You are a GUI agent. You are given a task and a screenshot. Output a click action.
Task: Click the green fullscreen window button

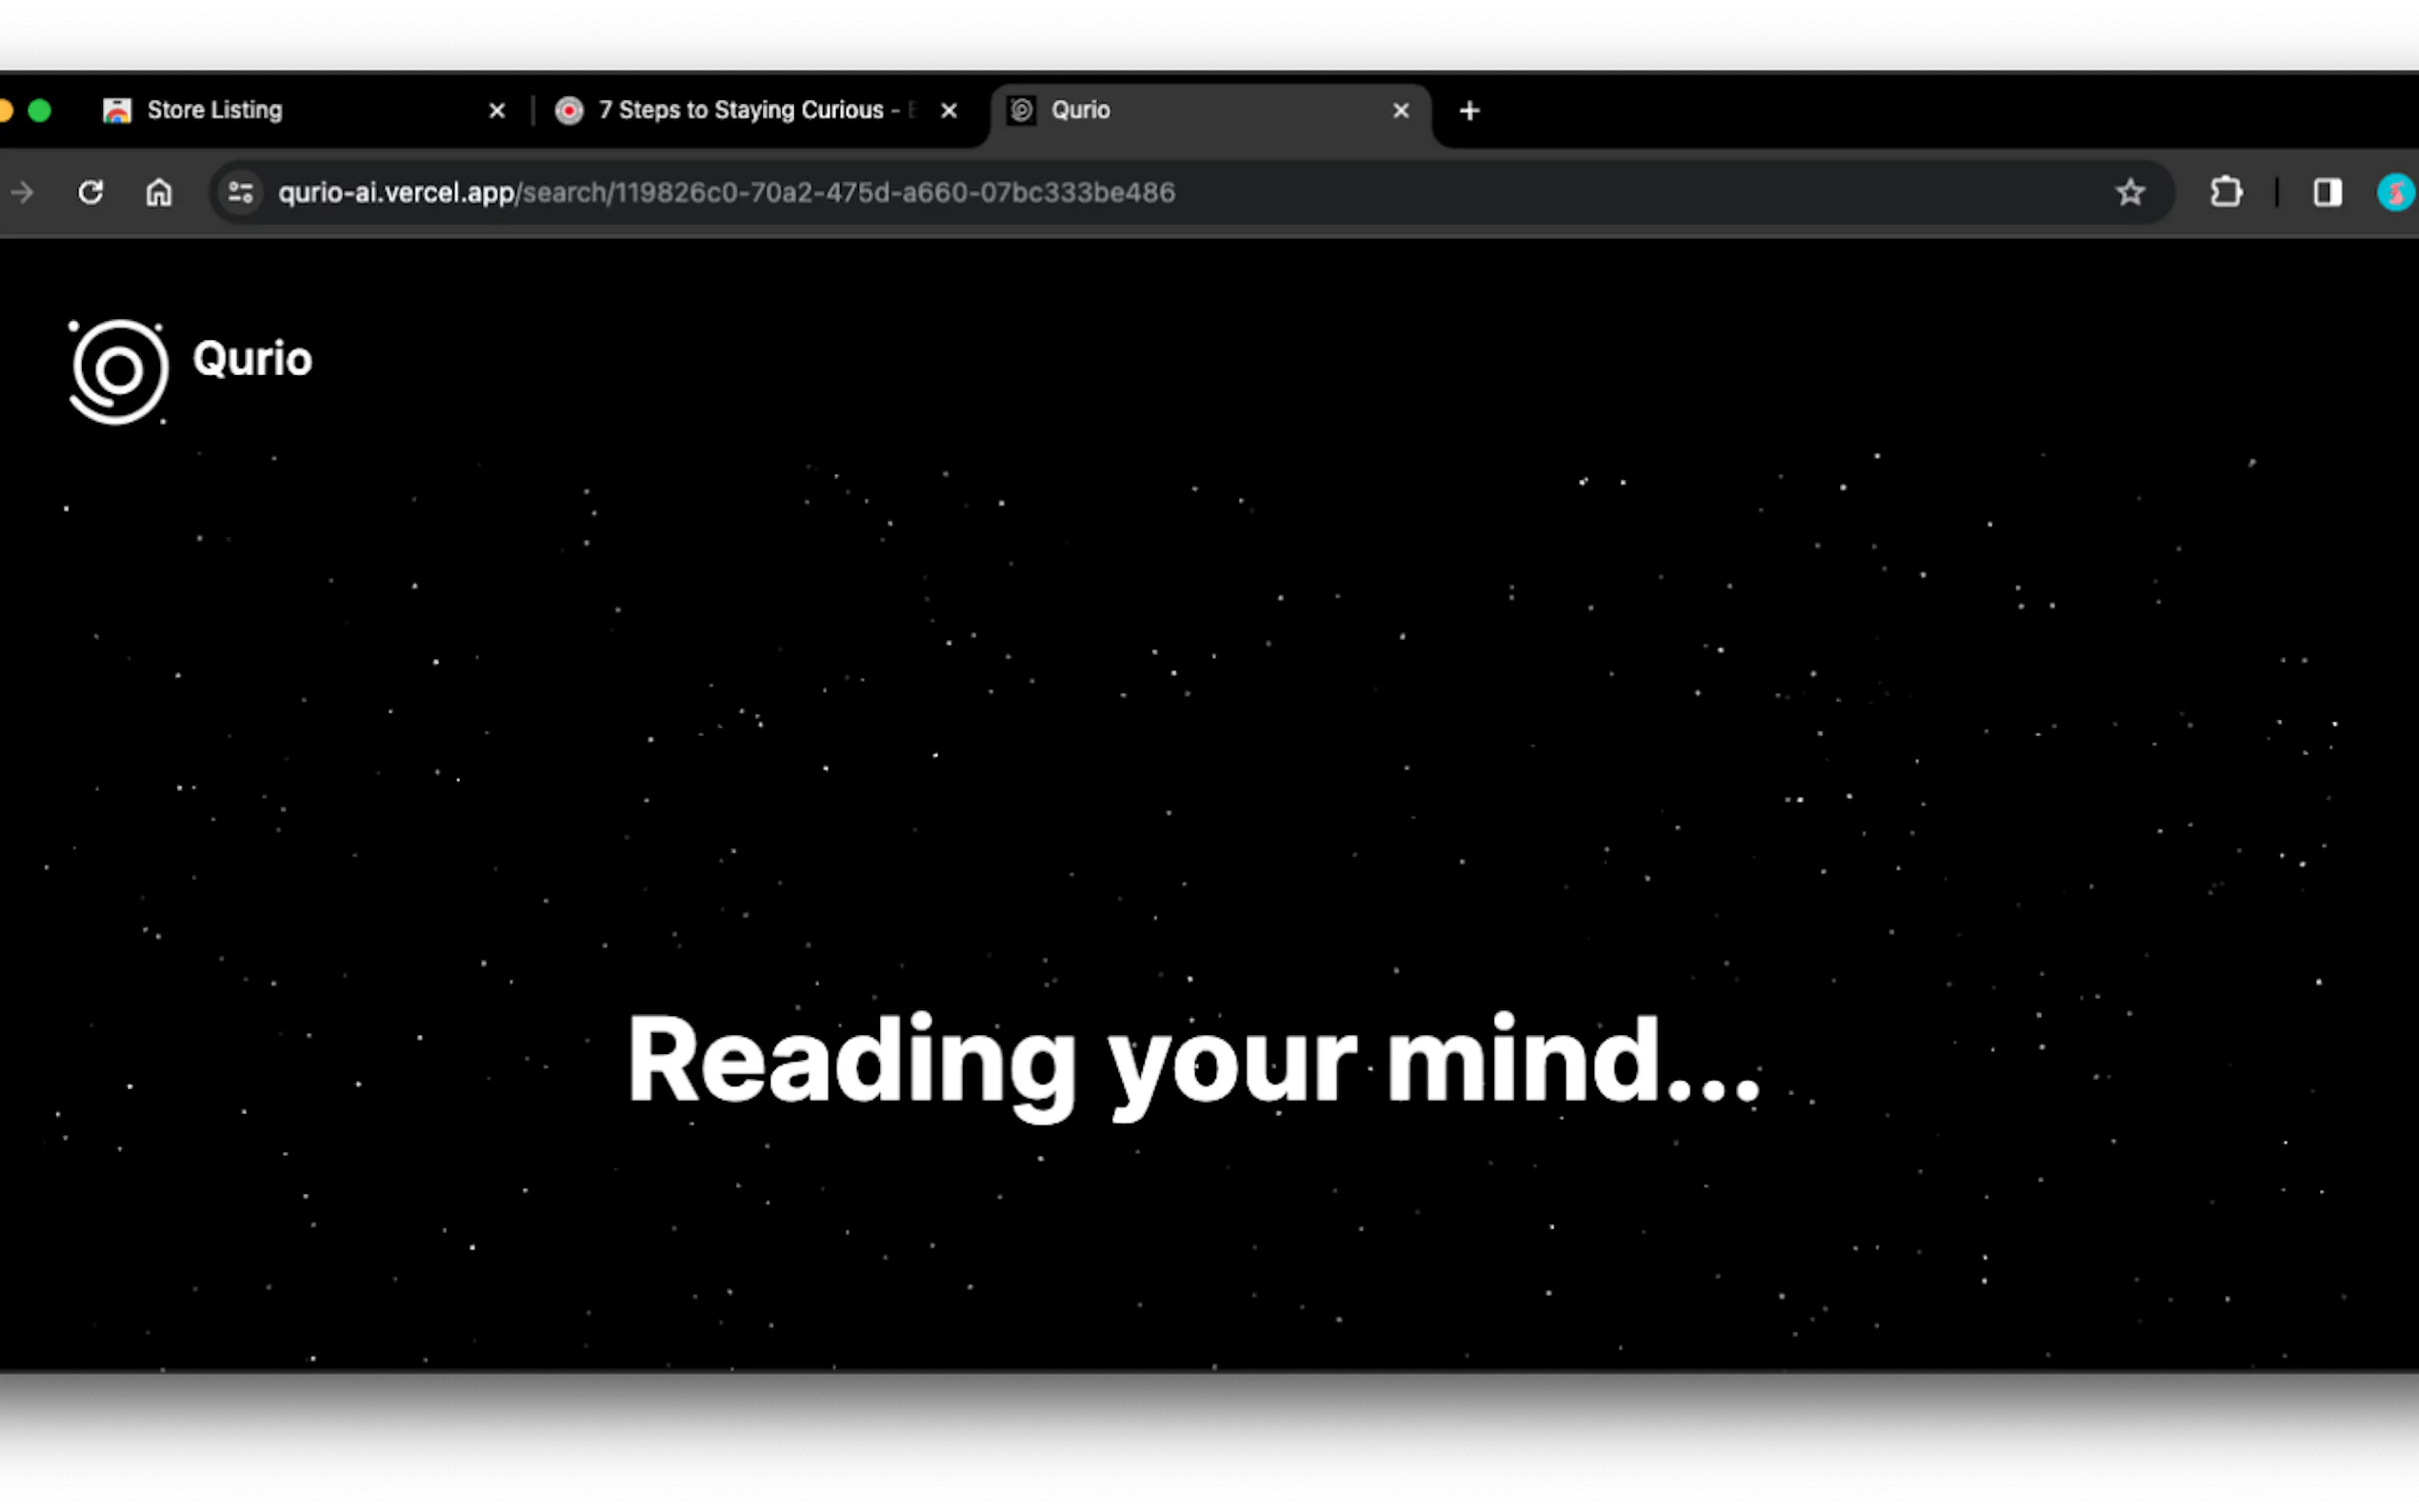tap(40, 110)
